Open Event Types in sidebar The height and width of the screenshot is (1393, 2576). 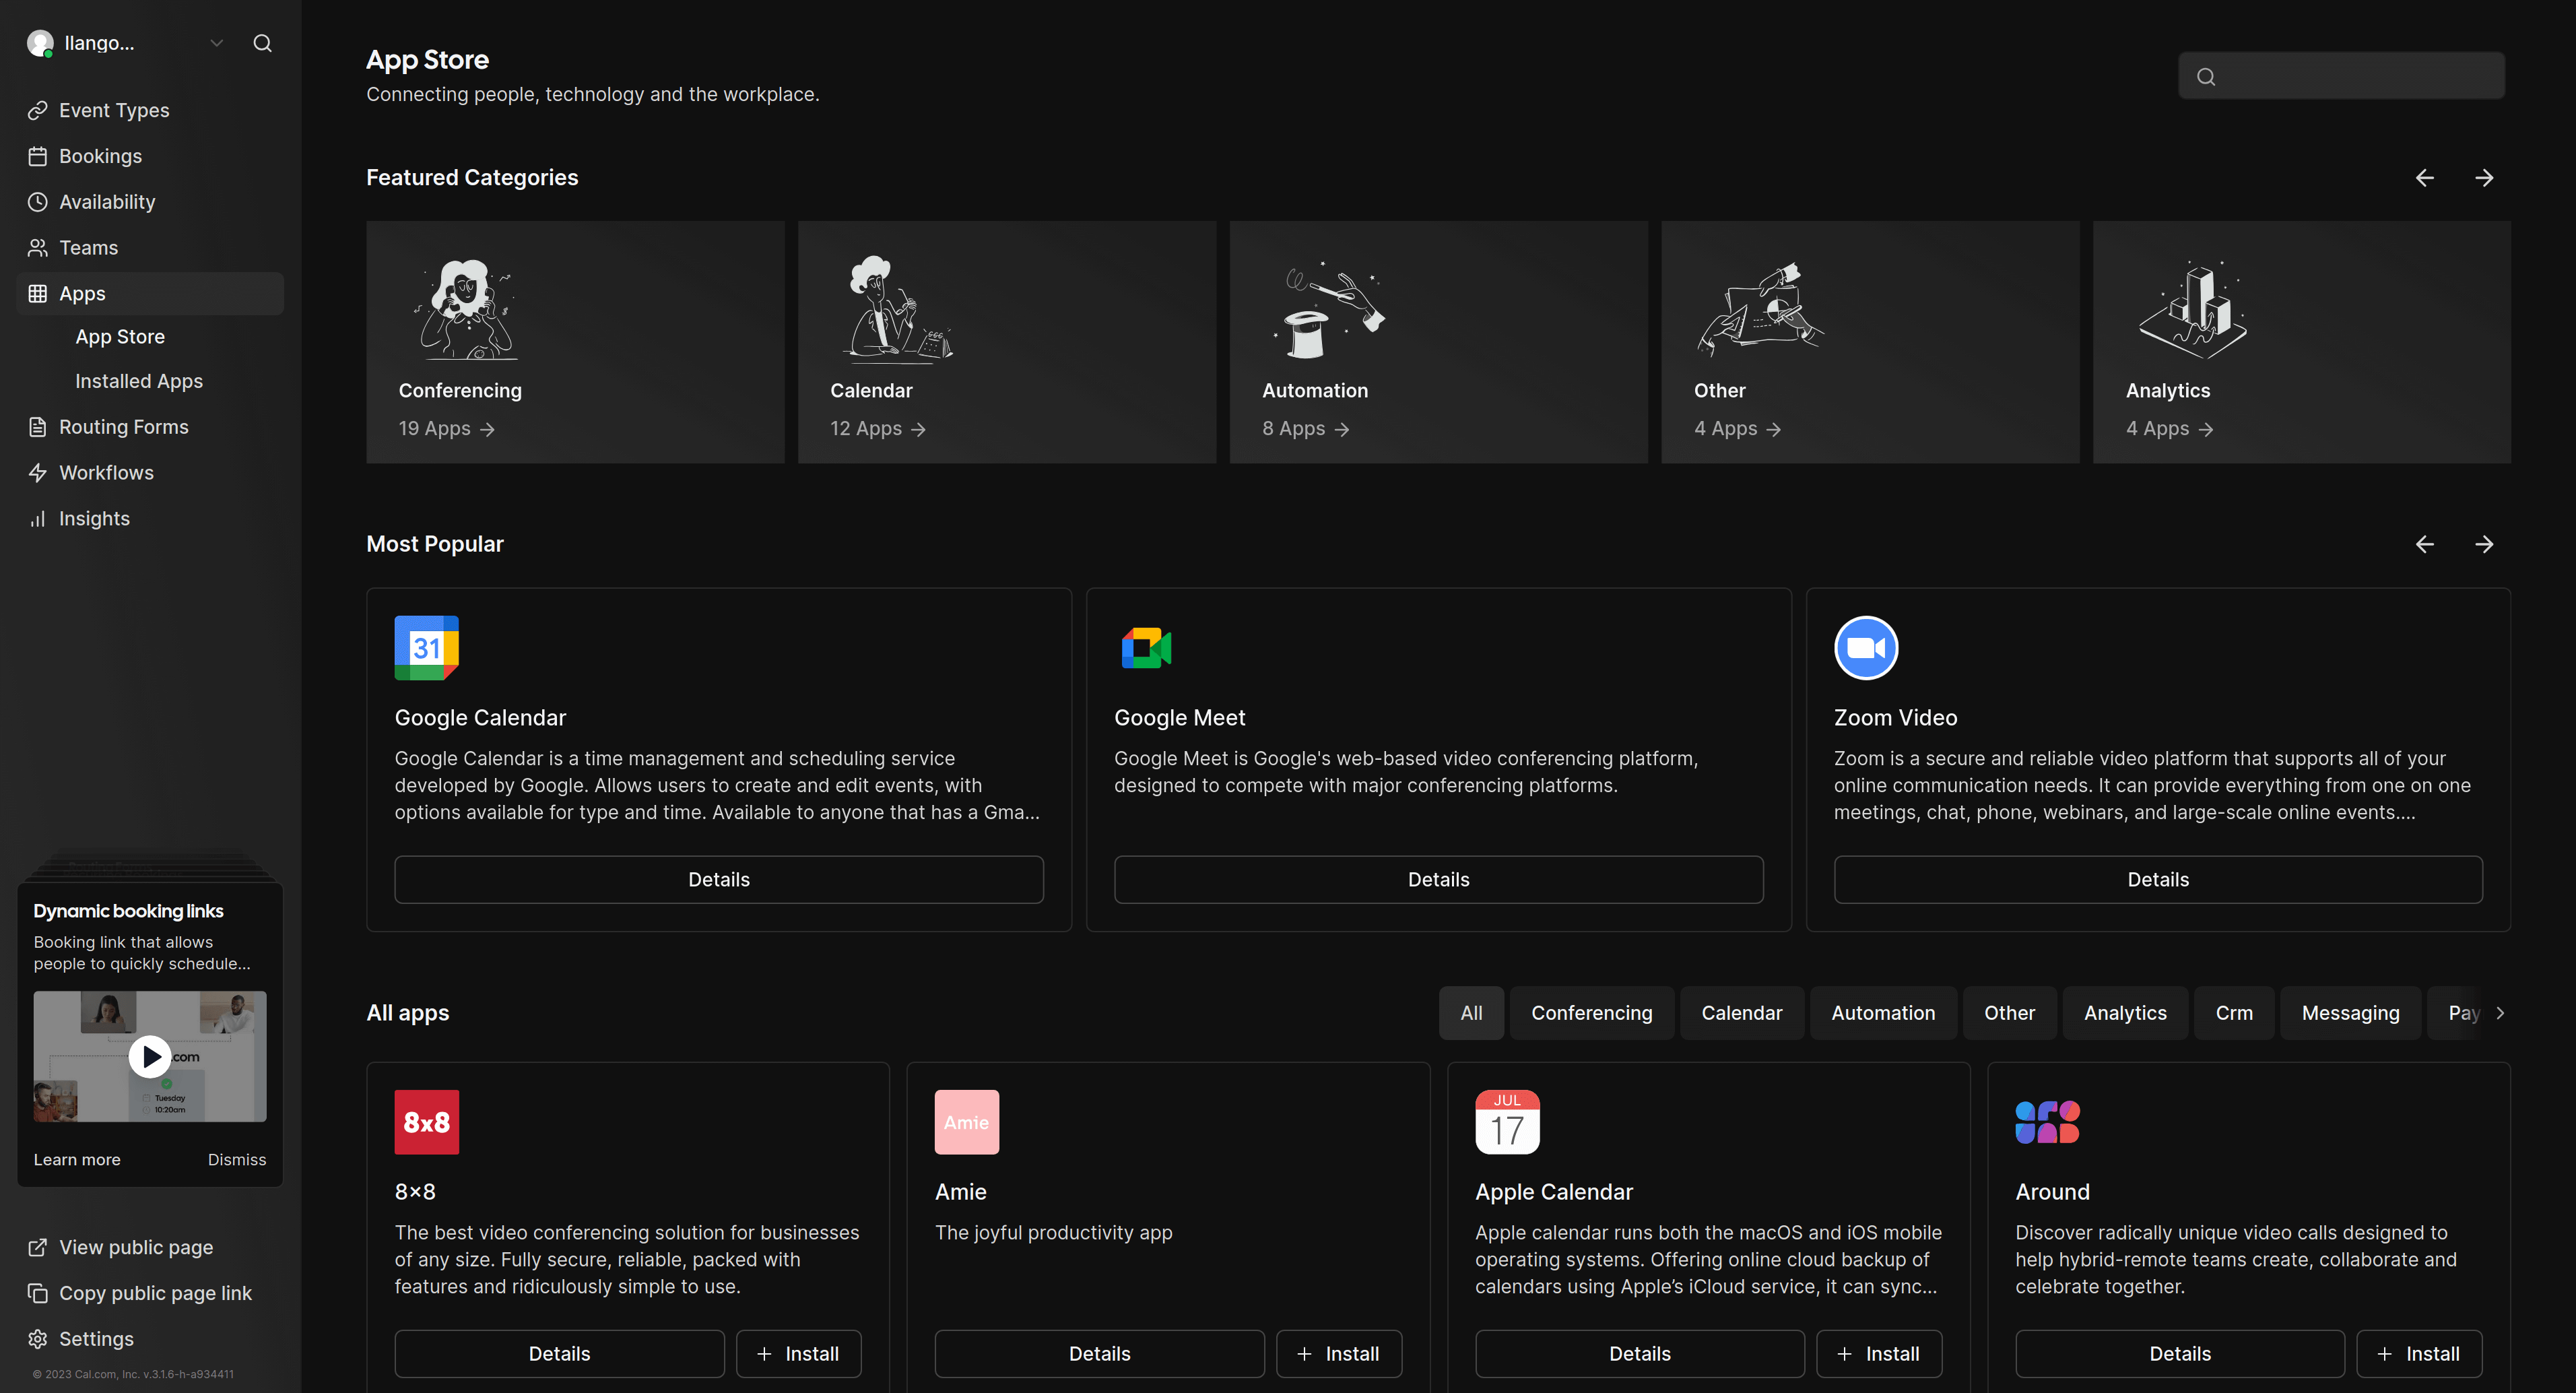click(x=150, y=110)
